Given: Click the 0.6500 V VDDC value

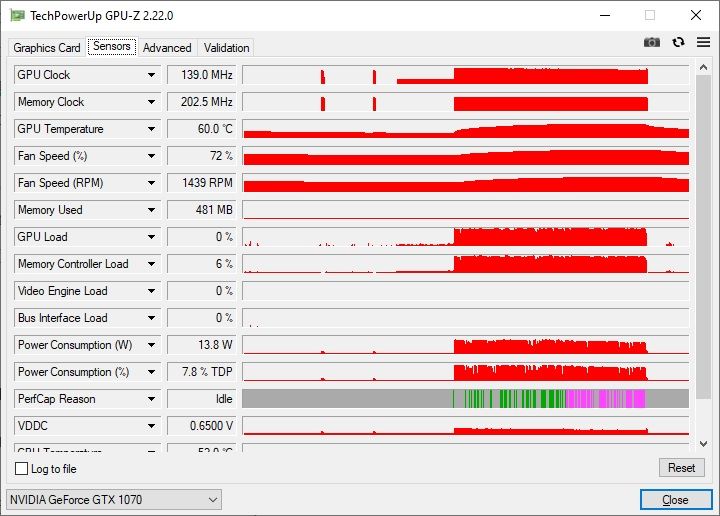Looking at the screenshot, I should pos(202,426).
